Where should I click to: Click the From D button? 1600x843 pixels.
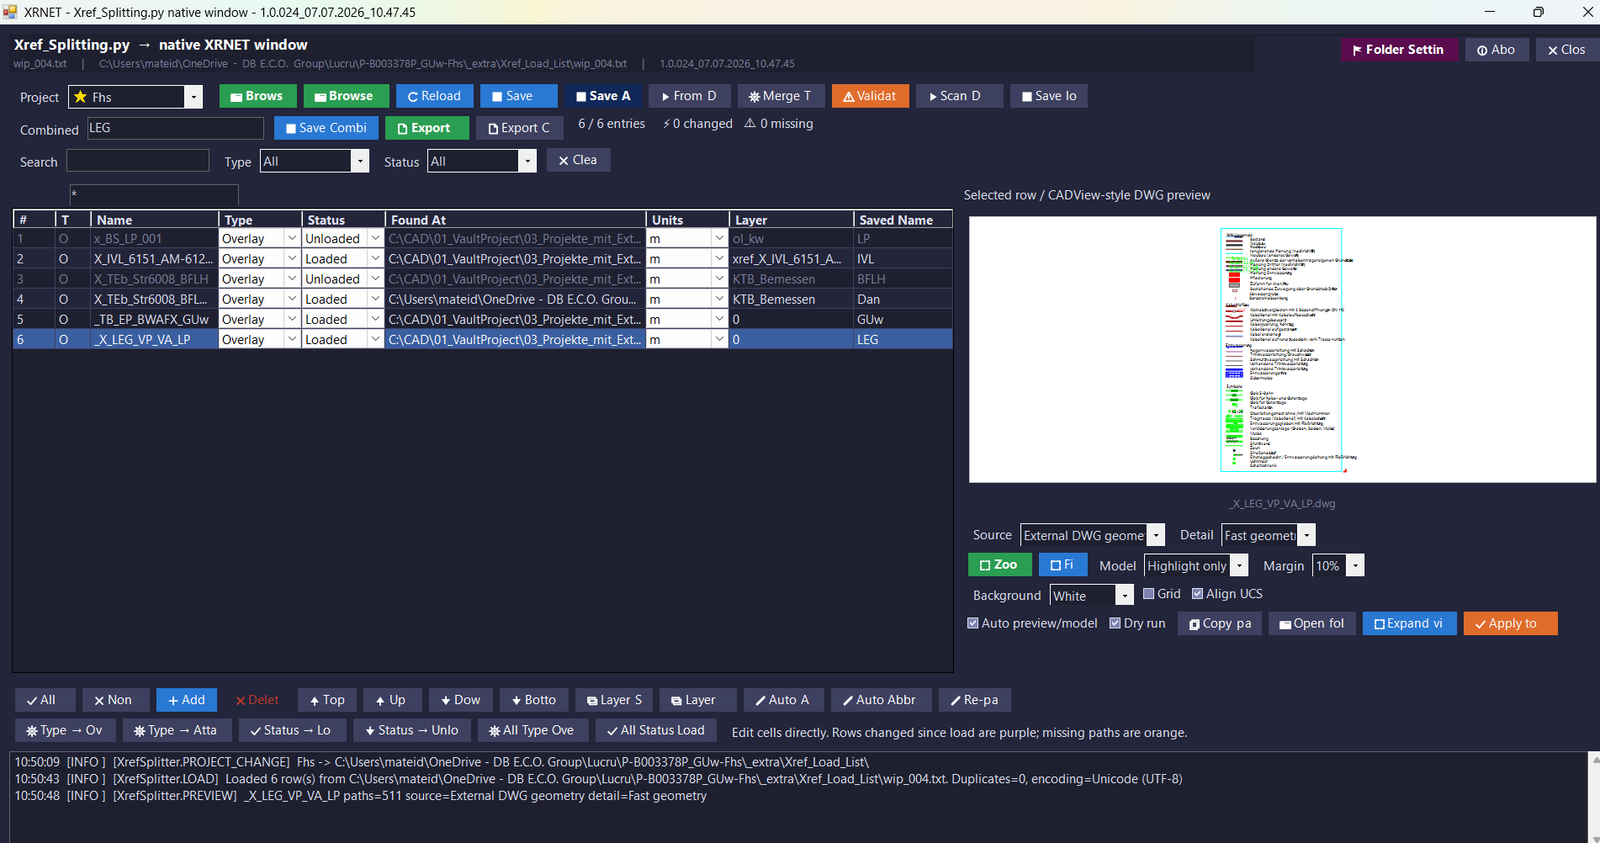688,96
